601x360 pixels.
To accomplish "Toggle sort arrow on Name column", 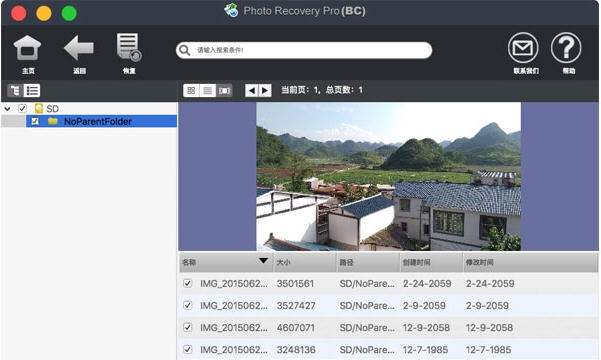I will click(x=263, y=261).
